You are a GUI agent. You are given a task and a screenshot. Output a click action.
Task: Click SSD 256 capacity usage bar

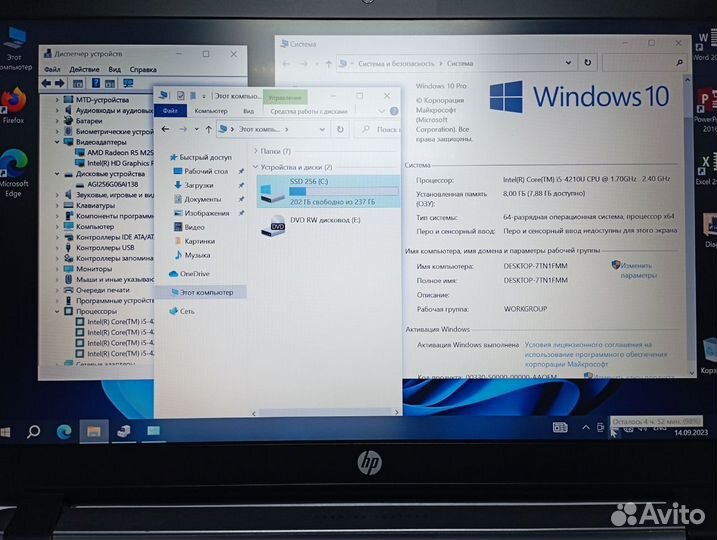coord(343,192)
